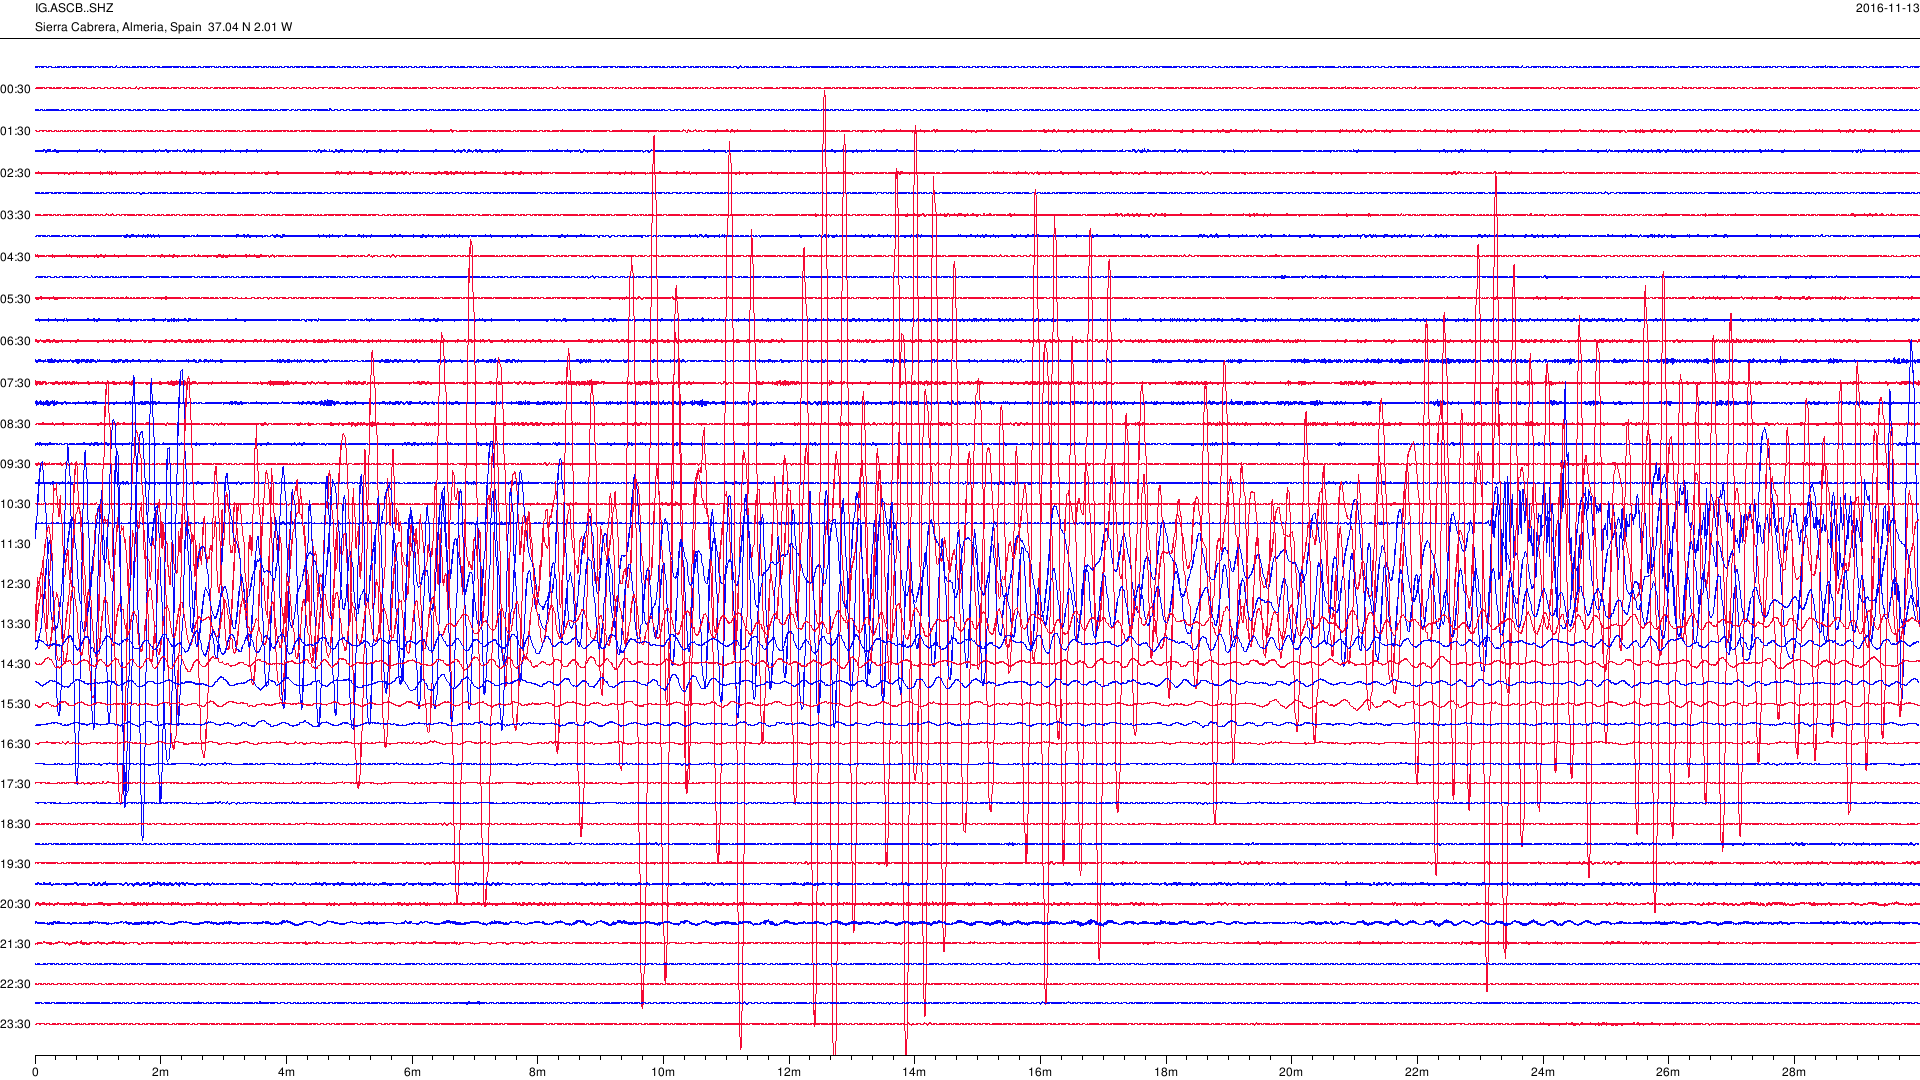The height and width of the screenshot is (1080, 1920).
Task: Click the 6m tick label
Action: (412, 1072)
